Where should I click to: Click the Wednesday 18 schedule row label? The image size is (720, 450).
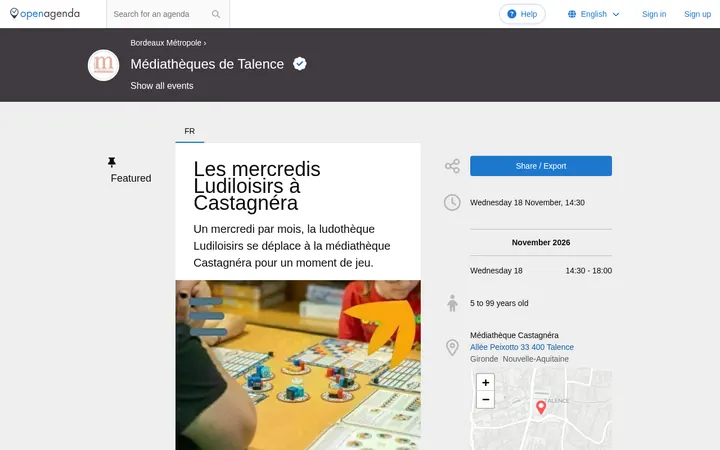coord(496,271)
